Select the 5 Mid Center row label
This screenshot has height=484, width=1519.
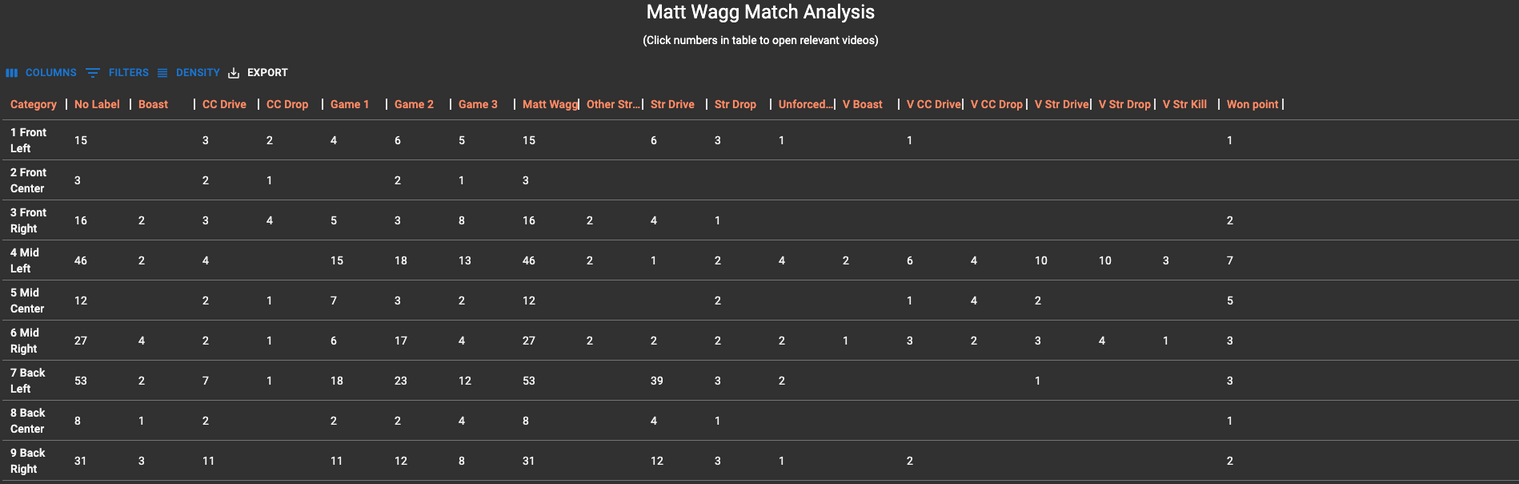28,300
